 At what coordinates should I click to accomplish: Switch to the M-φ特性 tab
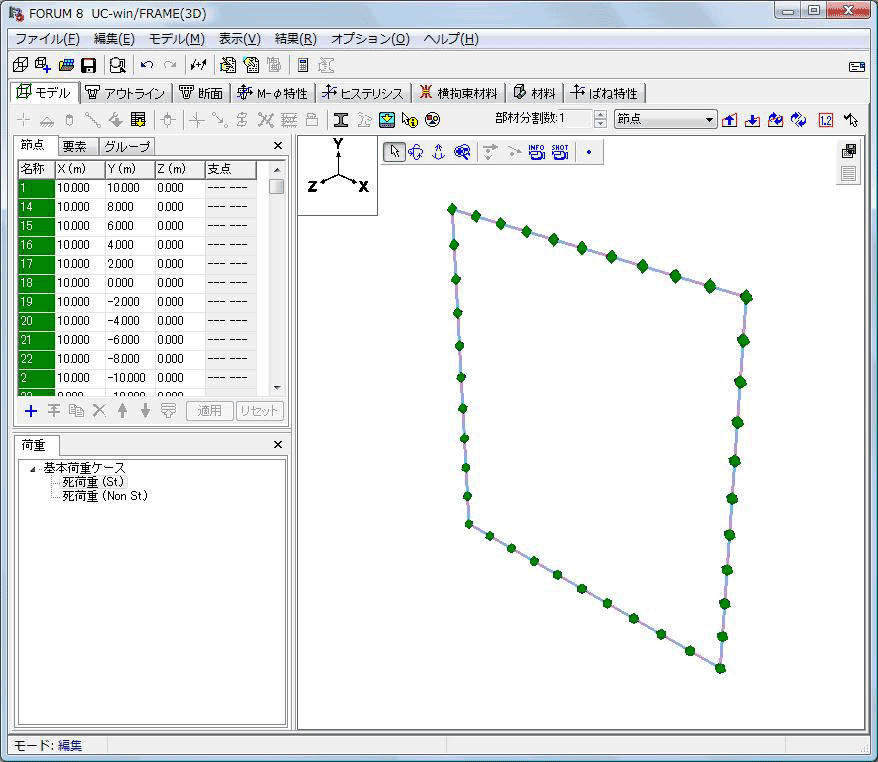point(273,94)
